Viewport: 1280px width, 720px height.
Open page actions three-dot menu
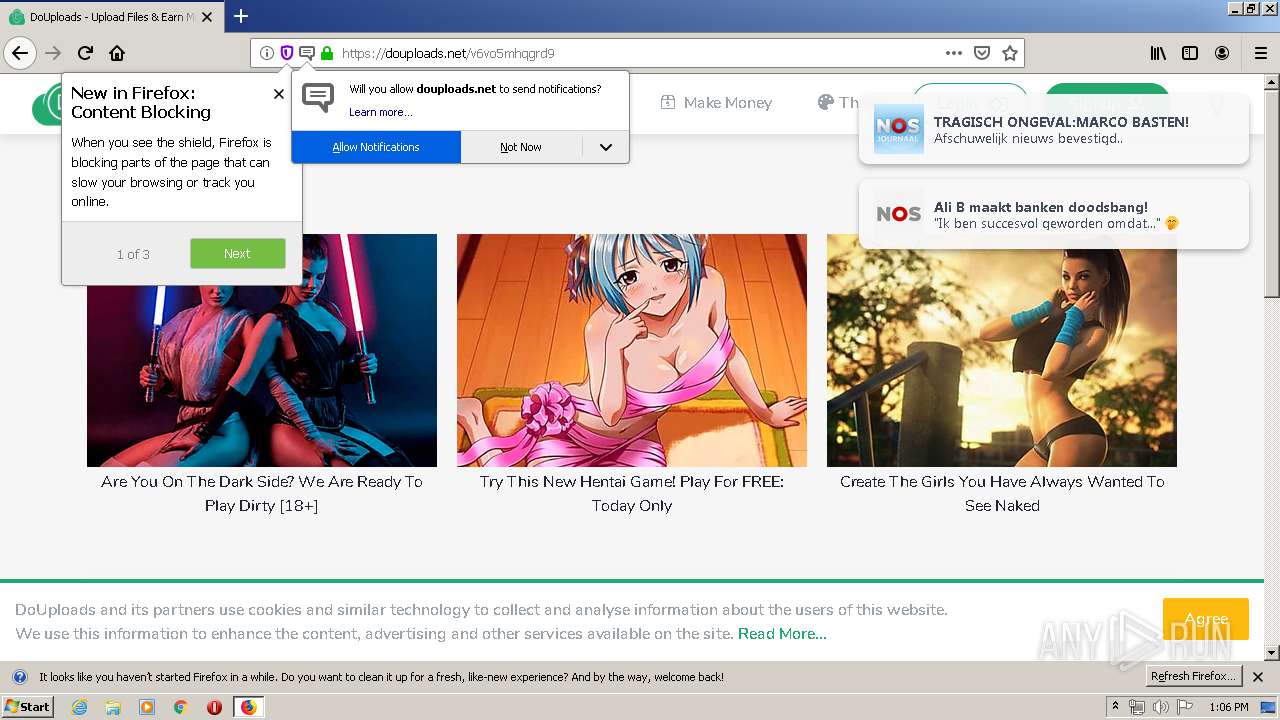coord(954,53)
